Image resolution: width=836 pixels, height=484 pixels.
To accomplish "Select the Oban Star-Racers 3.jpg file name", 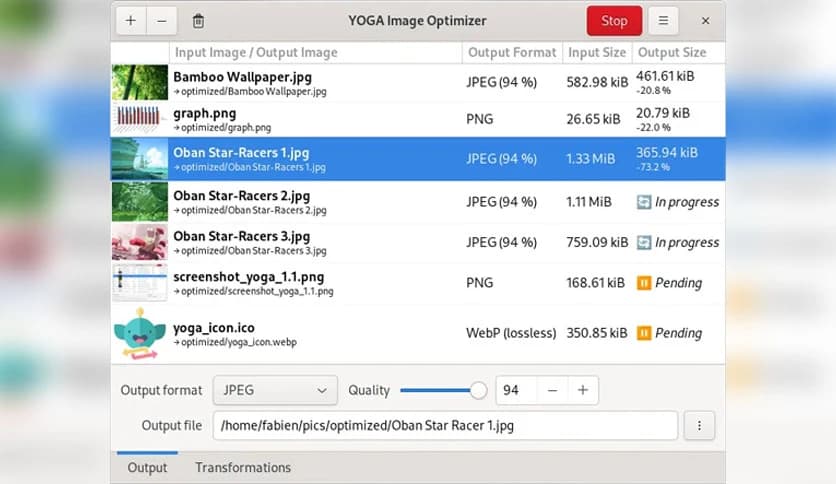I will coord(242,236).
